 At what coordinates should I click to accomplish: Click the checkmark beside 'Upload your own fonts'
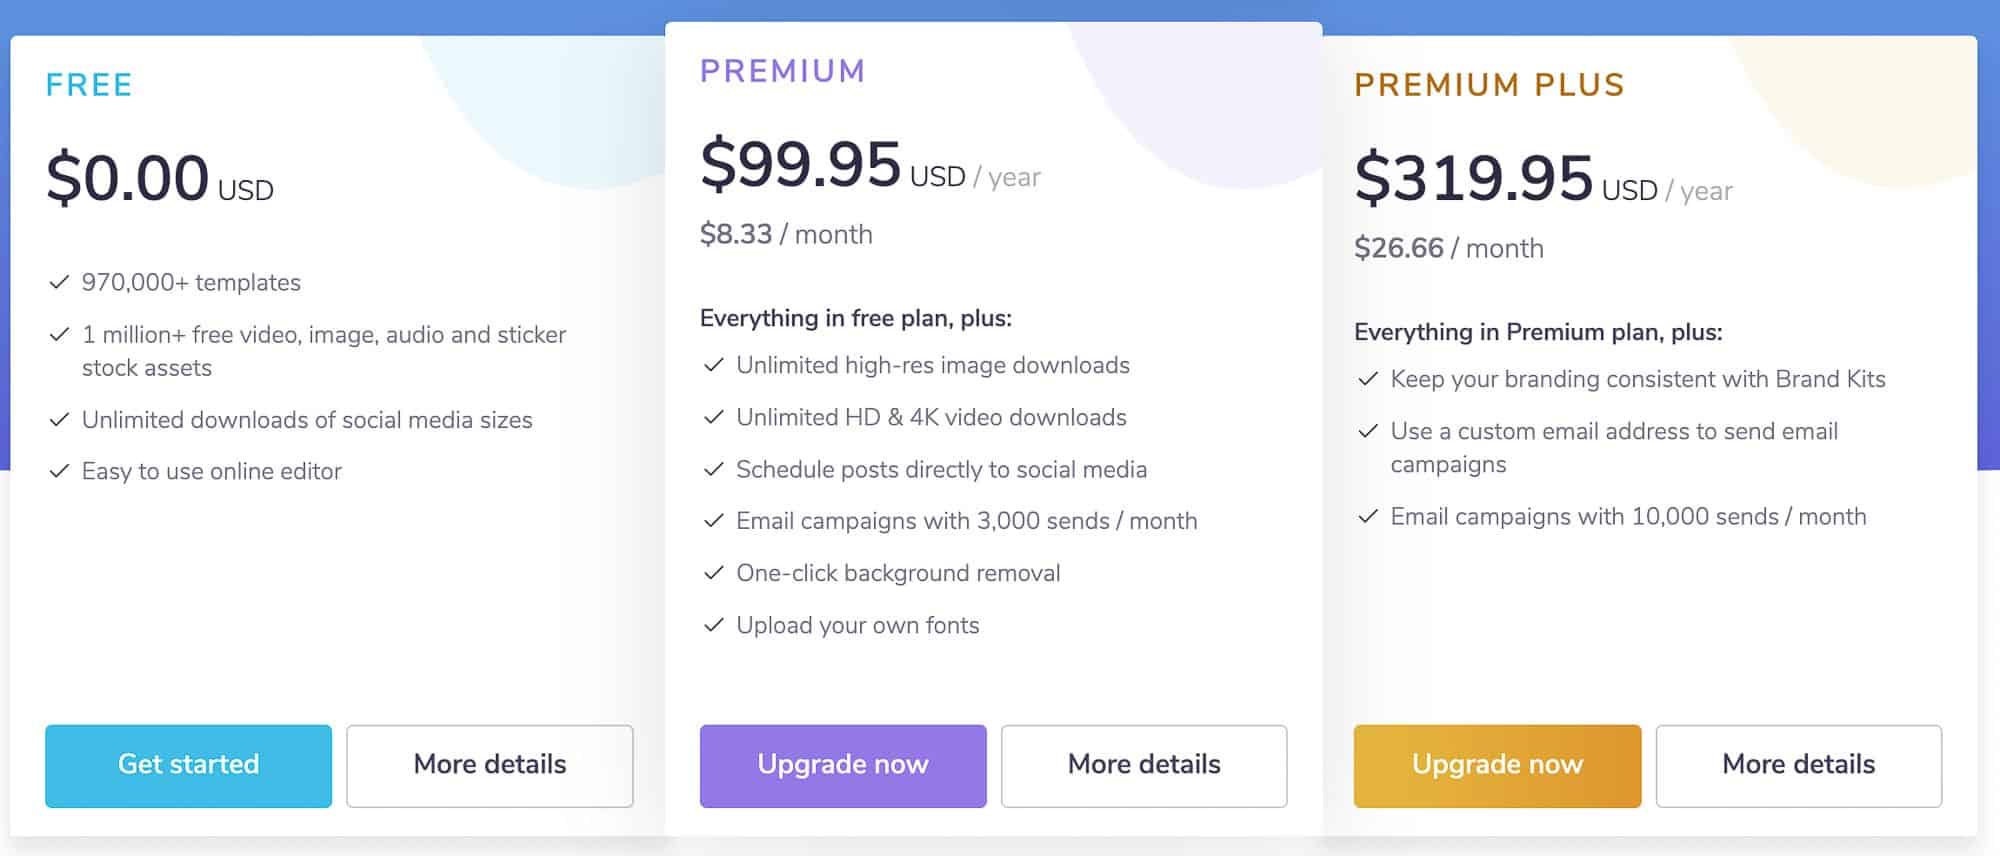coord(713,626)
